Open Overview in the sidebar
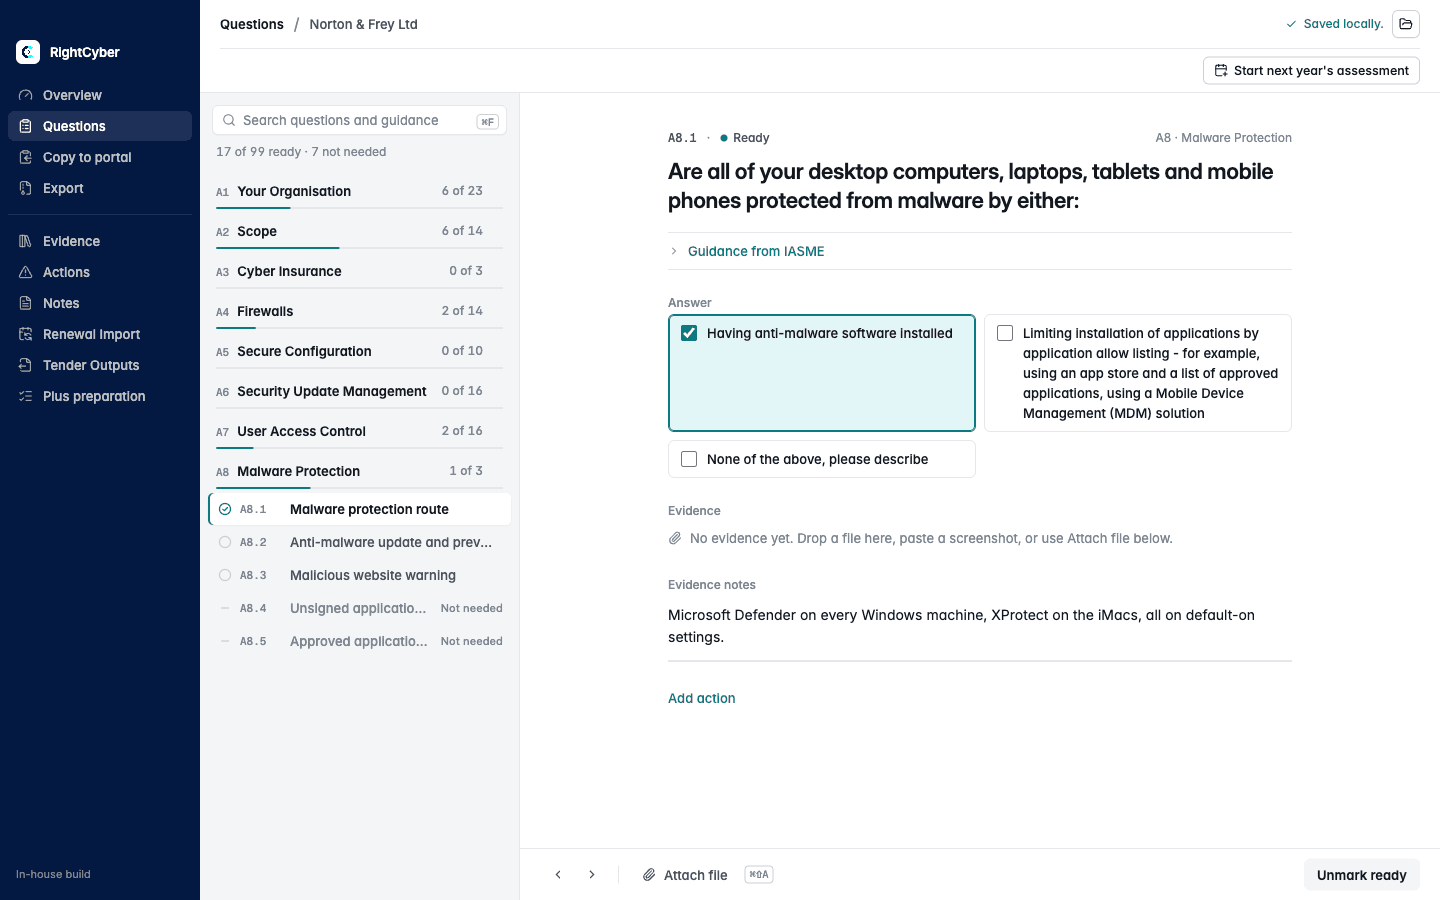 100,95
